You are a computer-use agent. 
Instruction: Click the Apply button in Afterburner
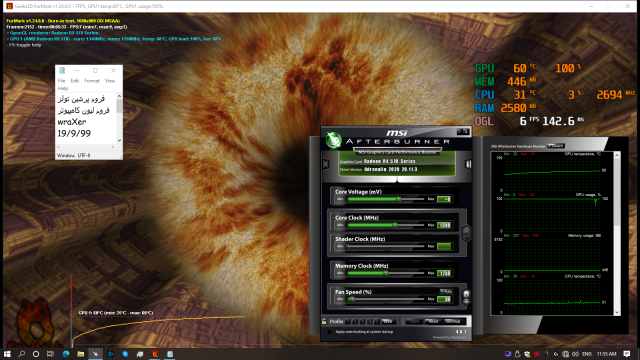[x=413, y=322]
